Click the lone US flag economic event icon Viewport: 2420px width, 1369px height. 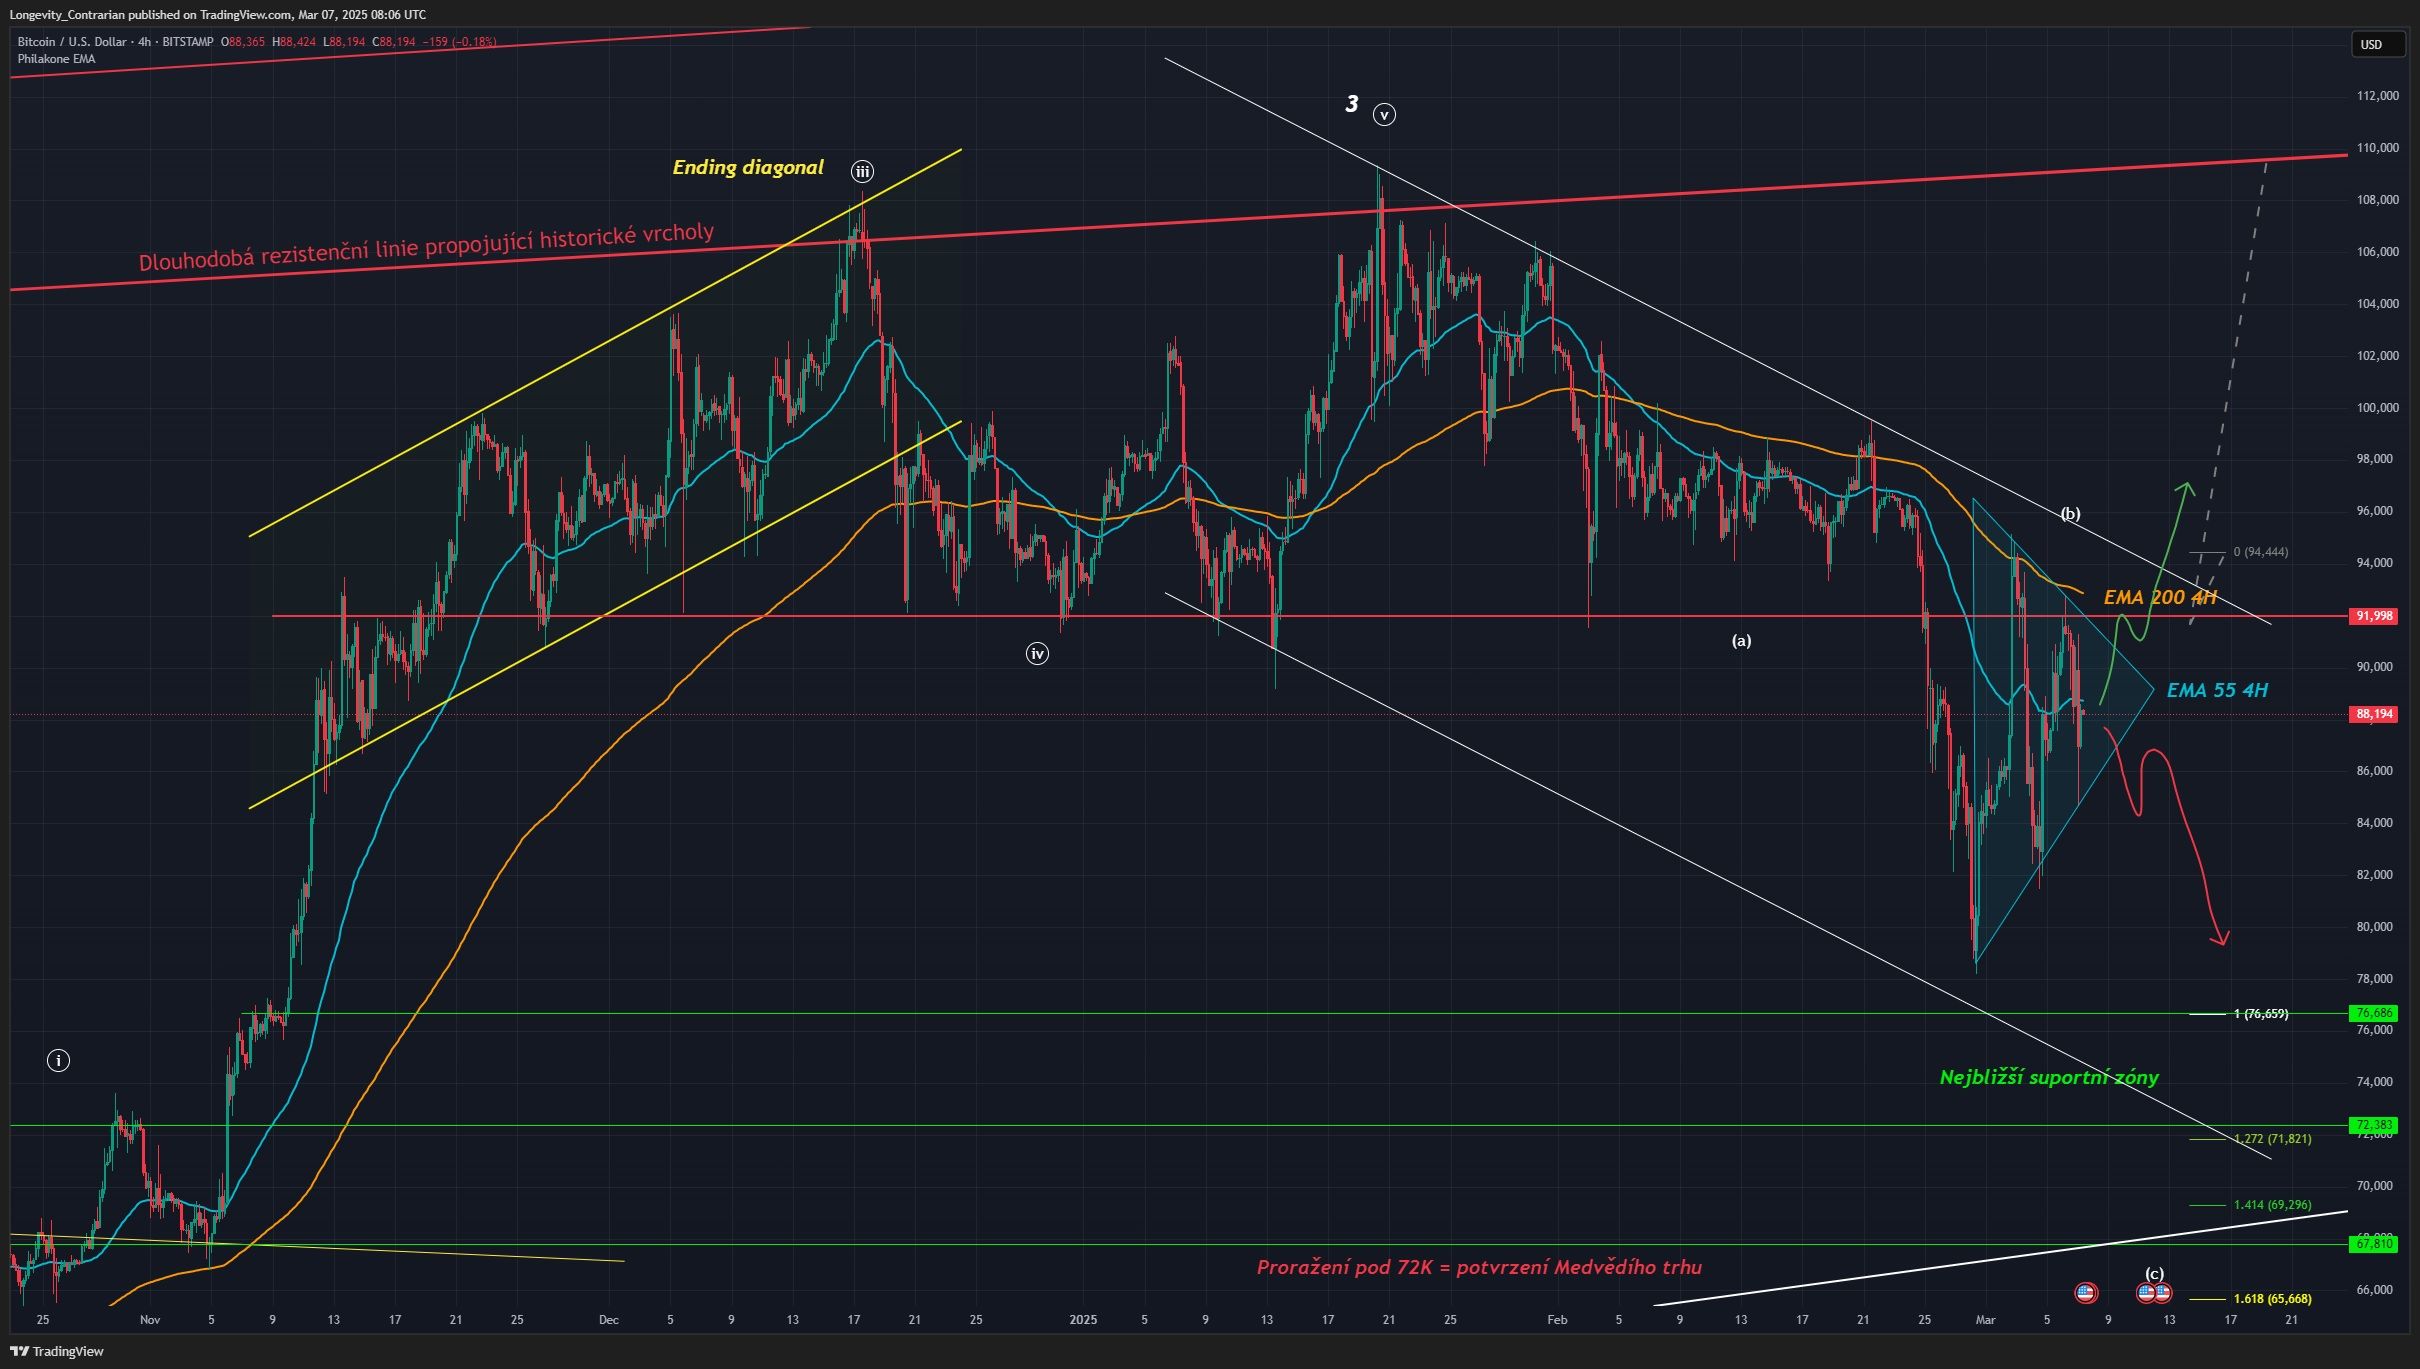pos(2085,1293)
